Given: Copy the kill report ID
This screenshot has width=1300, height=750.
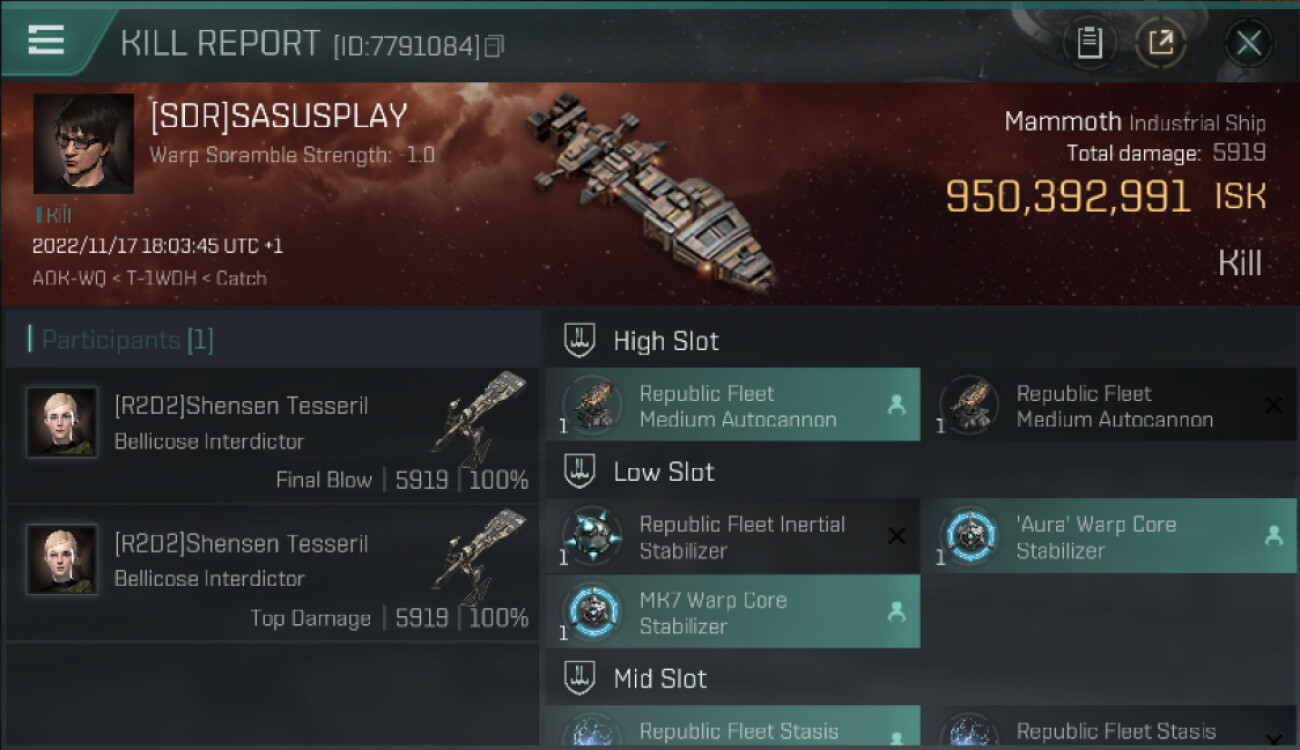Looking at the screenshot, I should tap(494, 46).
